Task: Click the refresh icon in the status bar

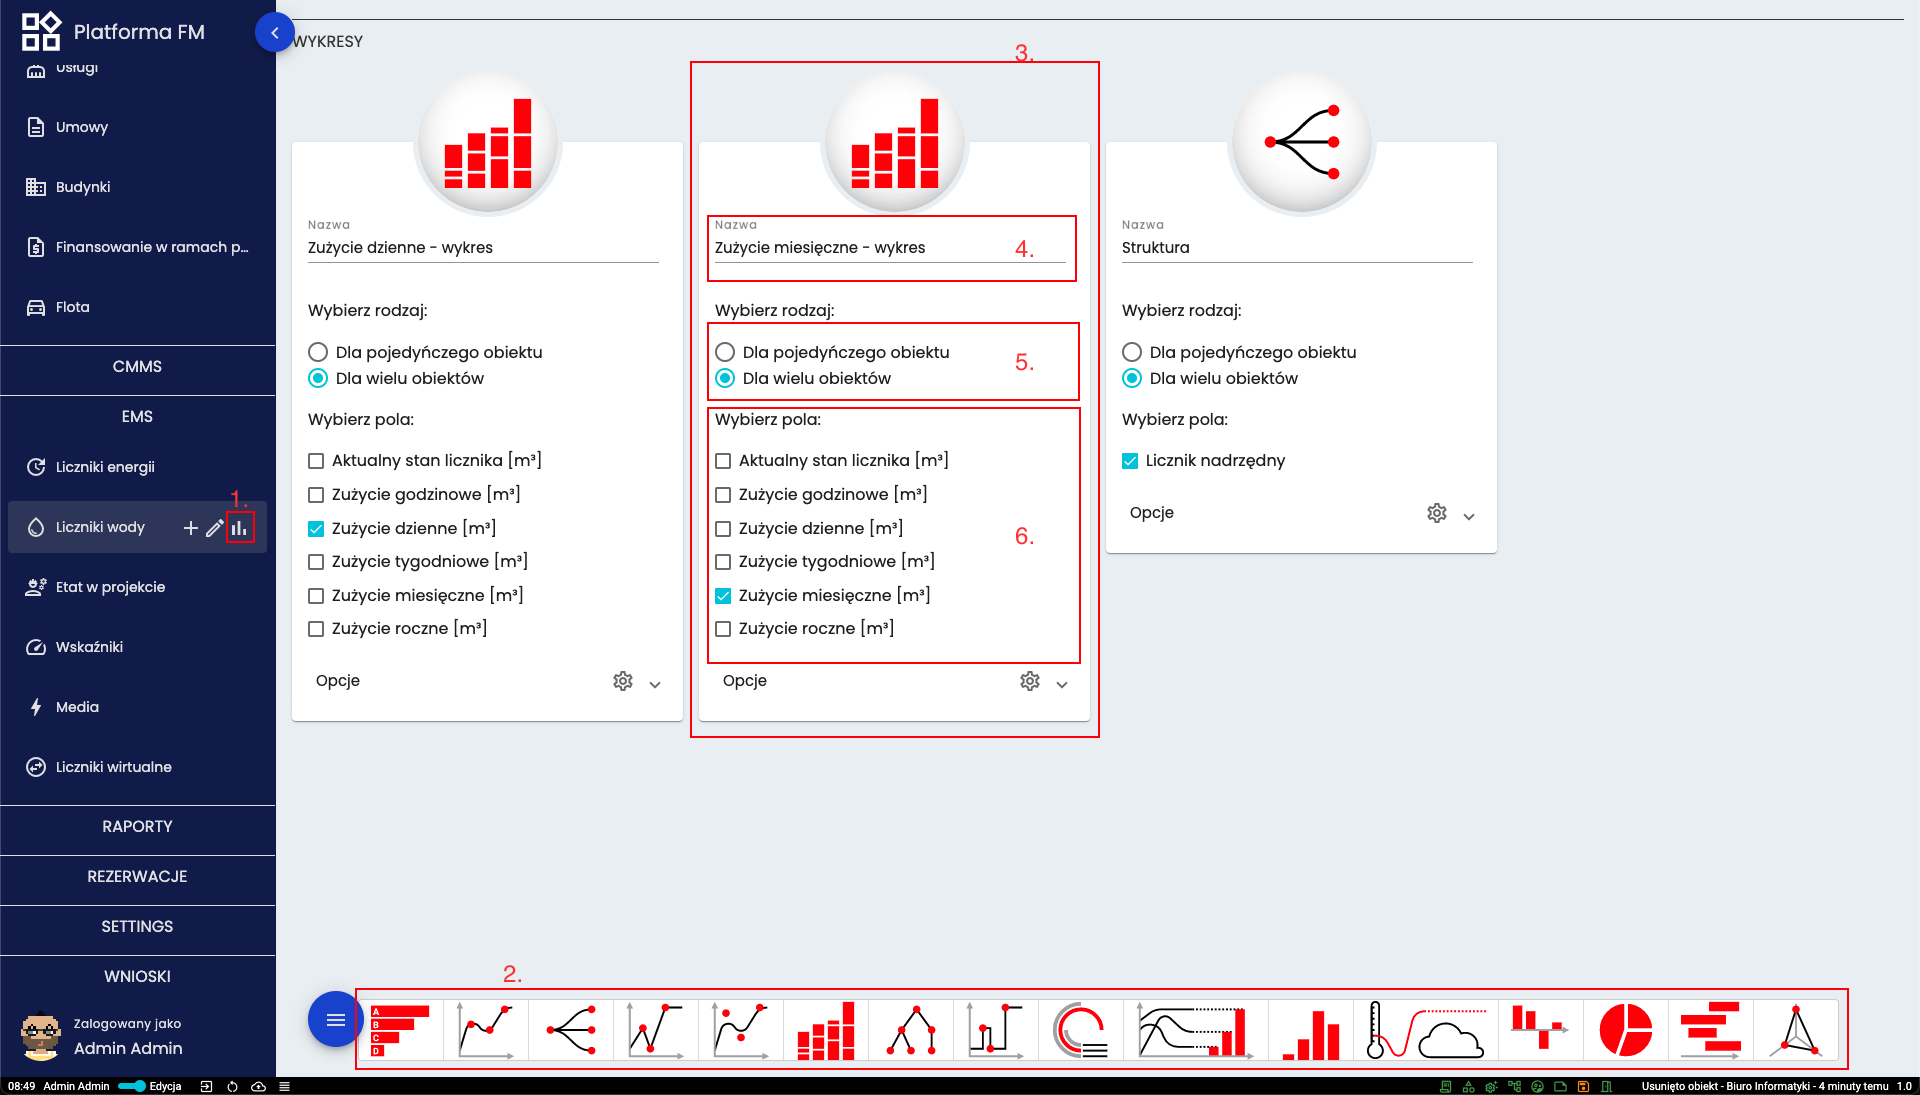Action: 232,1086
